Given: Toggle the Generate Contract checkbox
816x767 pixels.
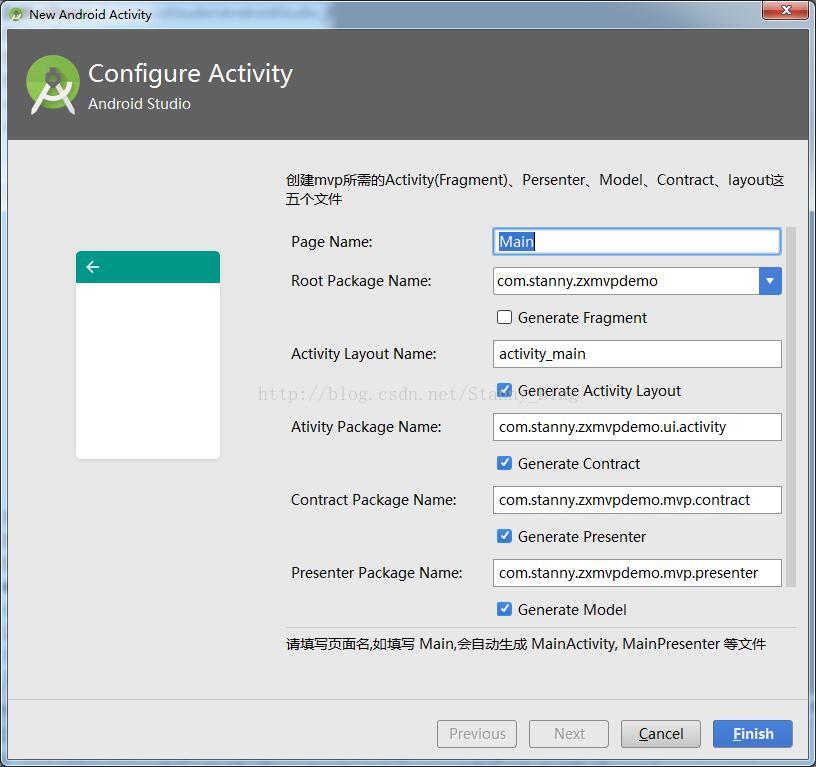Looking at the screenshot, I should tap(504, 463).
